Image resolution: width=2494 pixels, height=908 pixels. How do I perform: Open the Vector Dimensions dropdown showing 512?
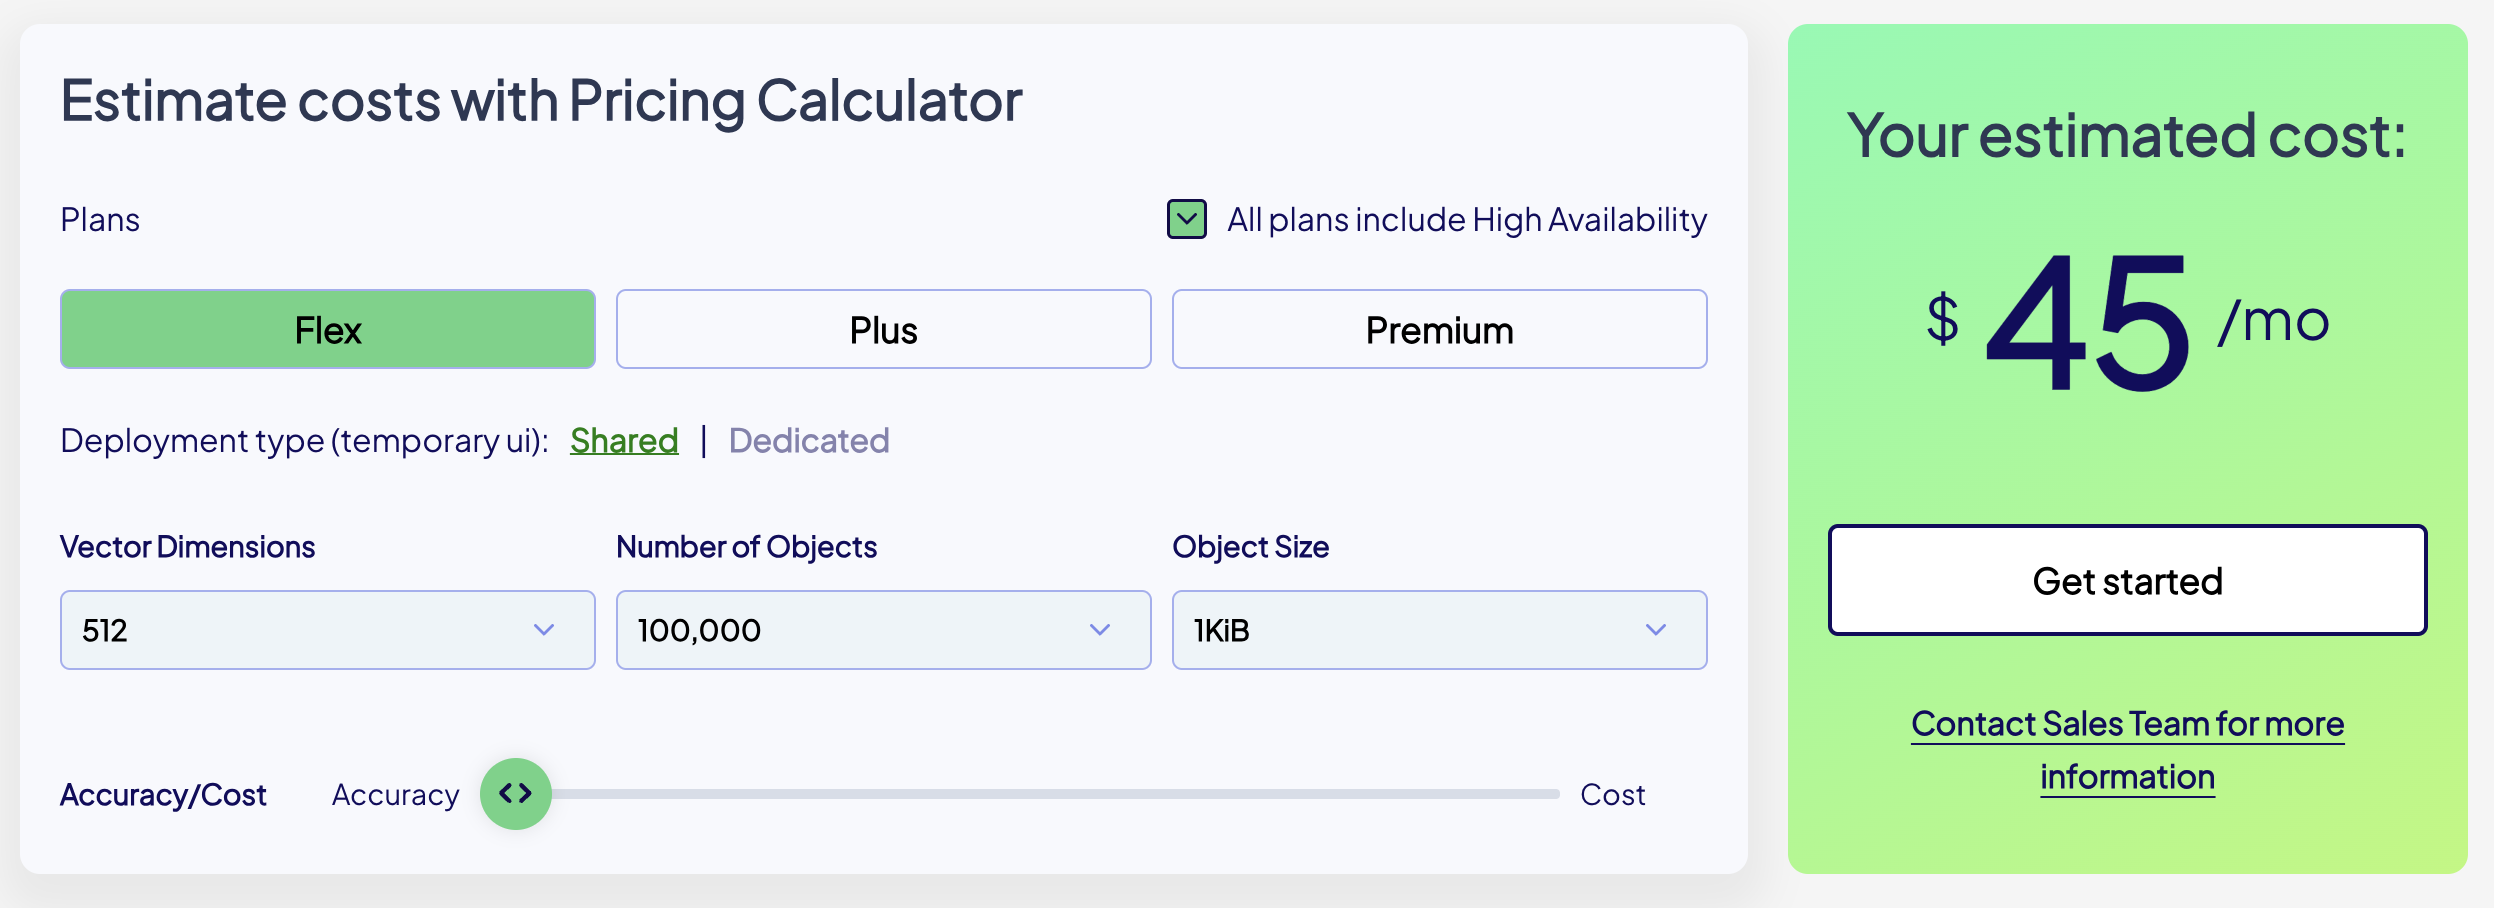pos(328,630)
